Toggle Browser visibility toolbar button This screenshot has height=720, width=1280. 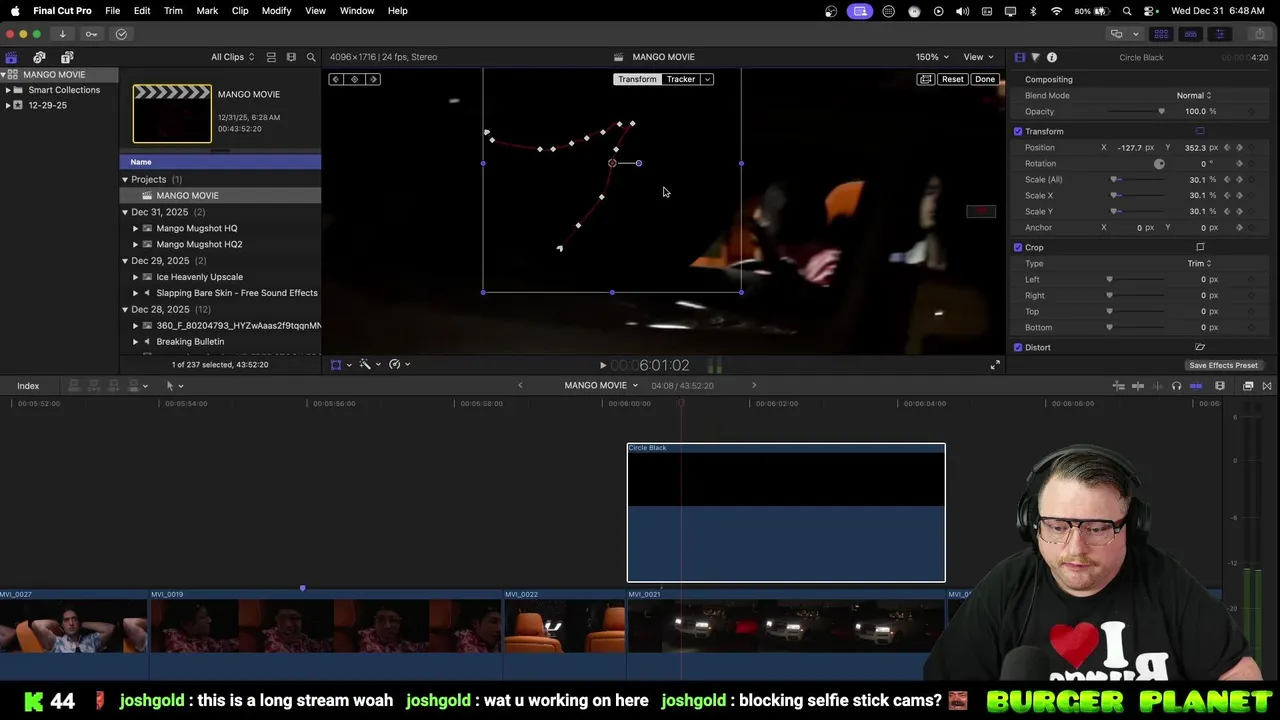point(1161,34)
